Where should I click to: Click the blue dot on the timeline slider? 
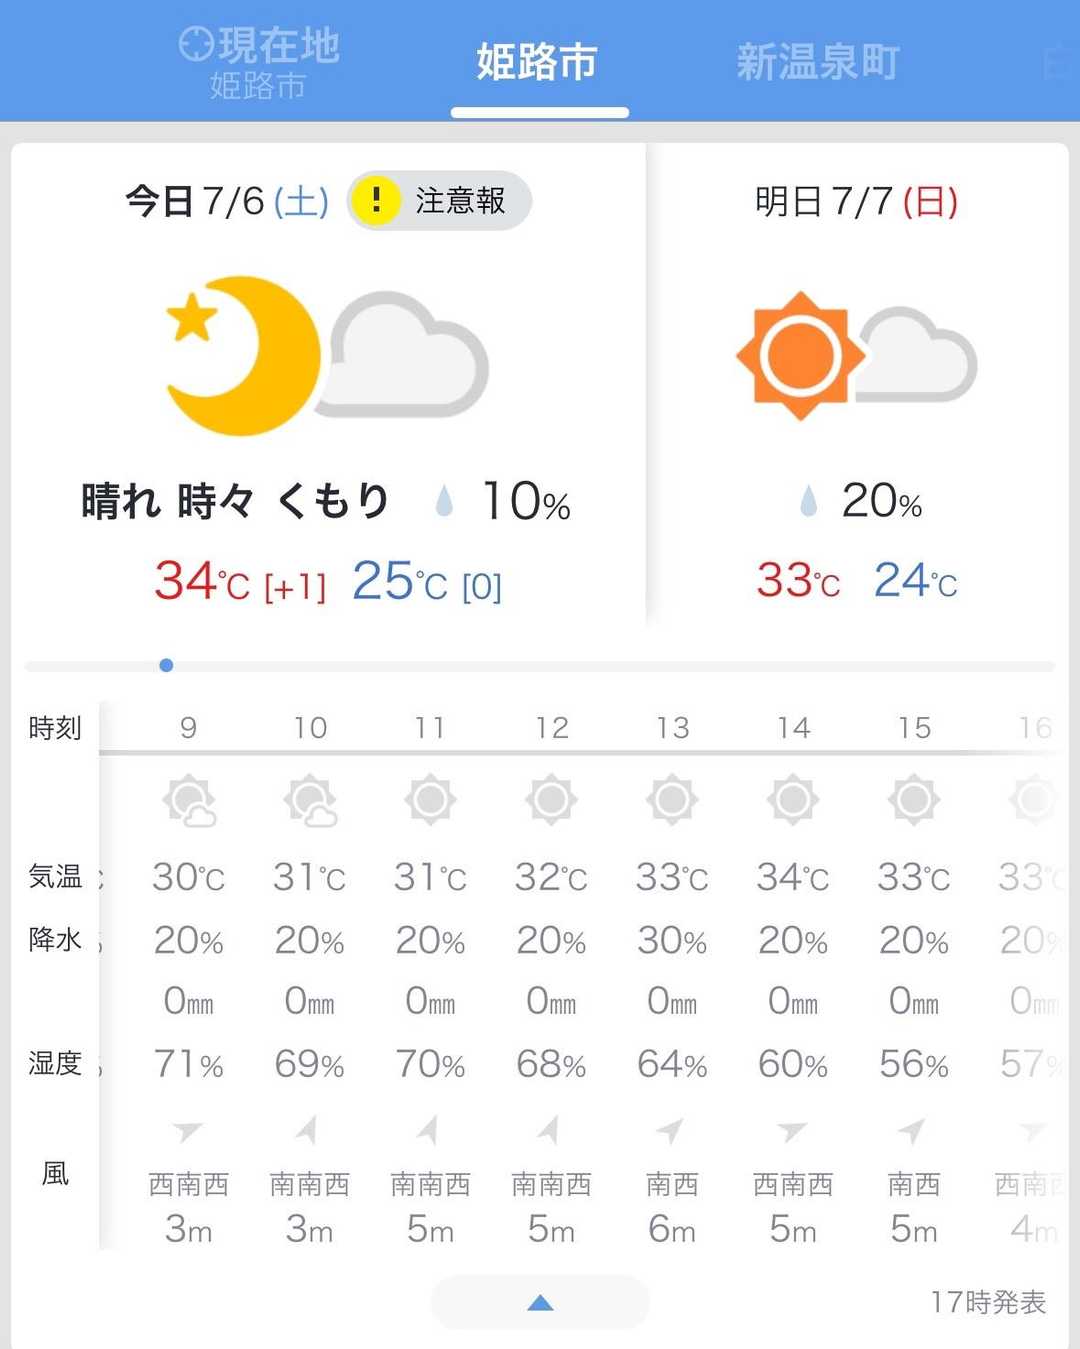tap(166, 665)
